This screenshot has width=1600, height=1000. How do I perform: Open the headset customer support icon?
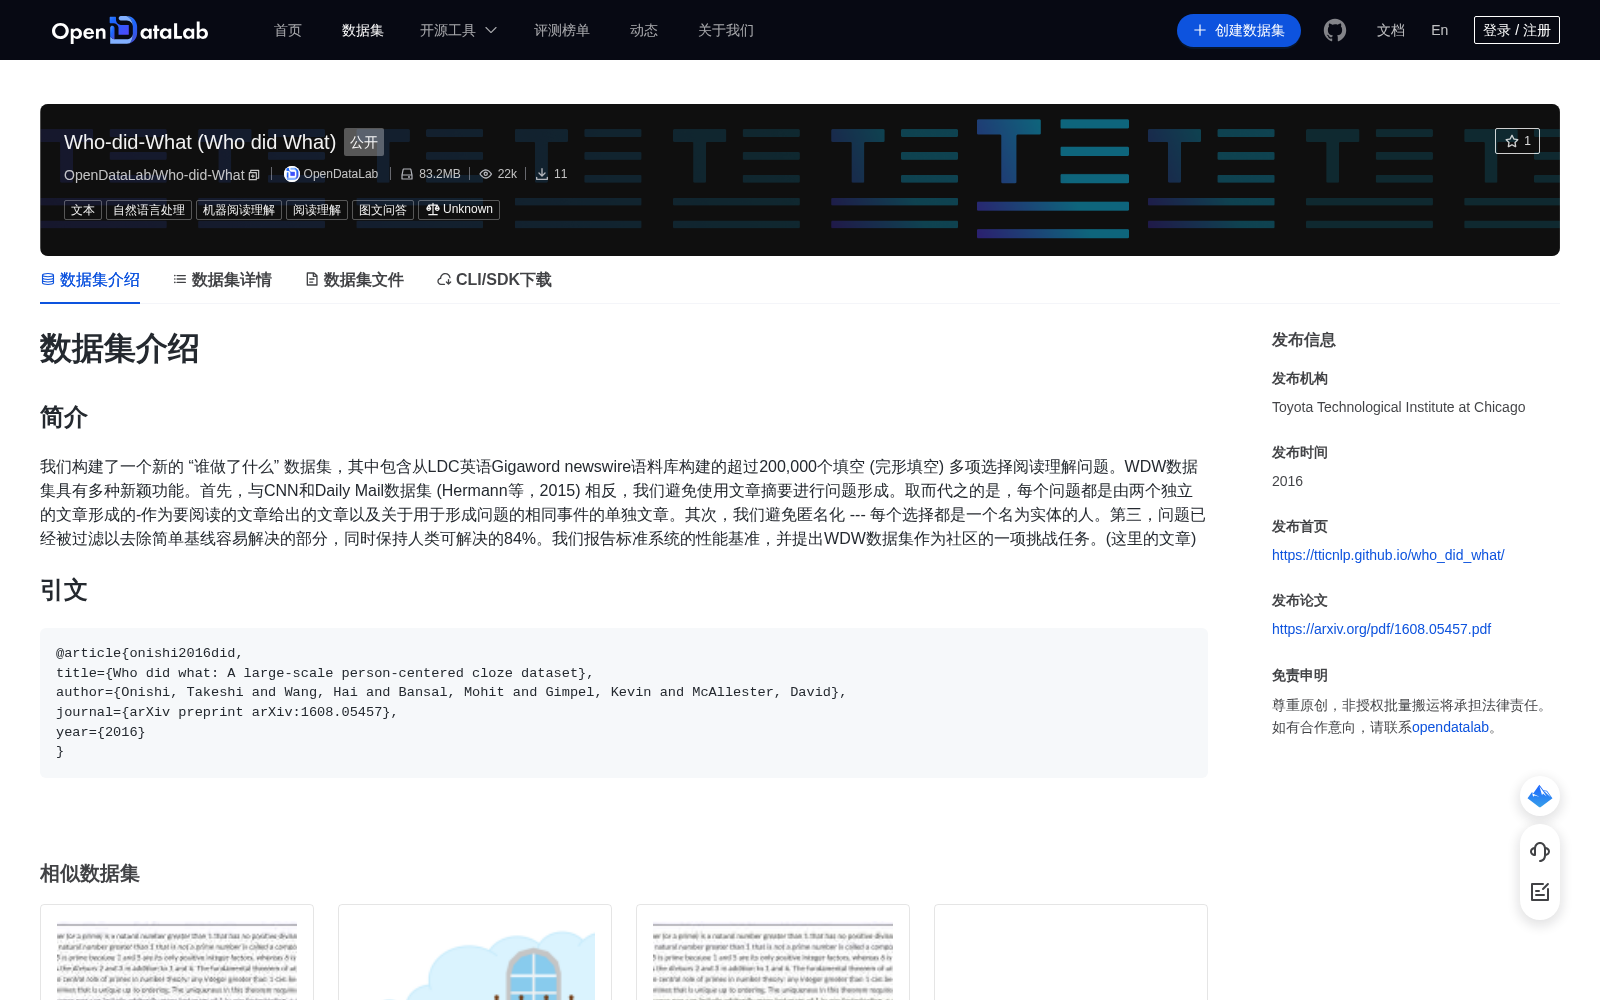pos(1540,851)
